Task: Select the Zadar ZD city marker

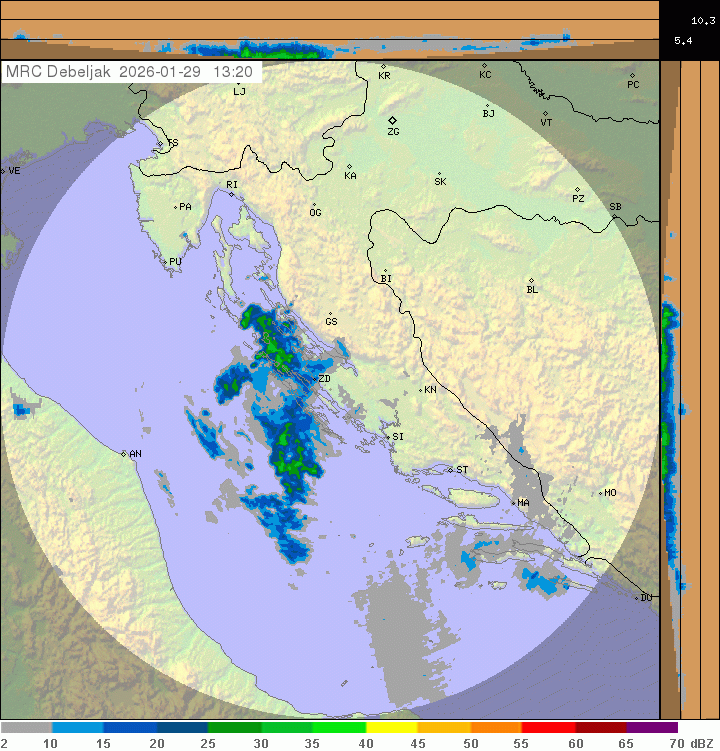Action: [x=314, y=379]
